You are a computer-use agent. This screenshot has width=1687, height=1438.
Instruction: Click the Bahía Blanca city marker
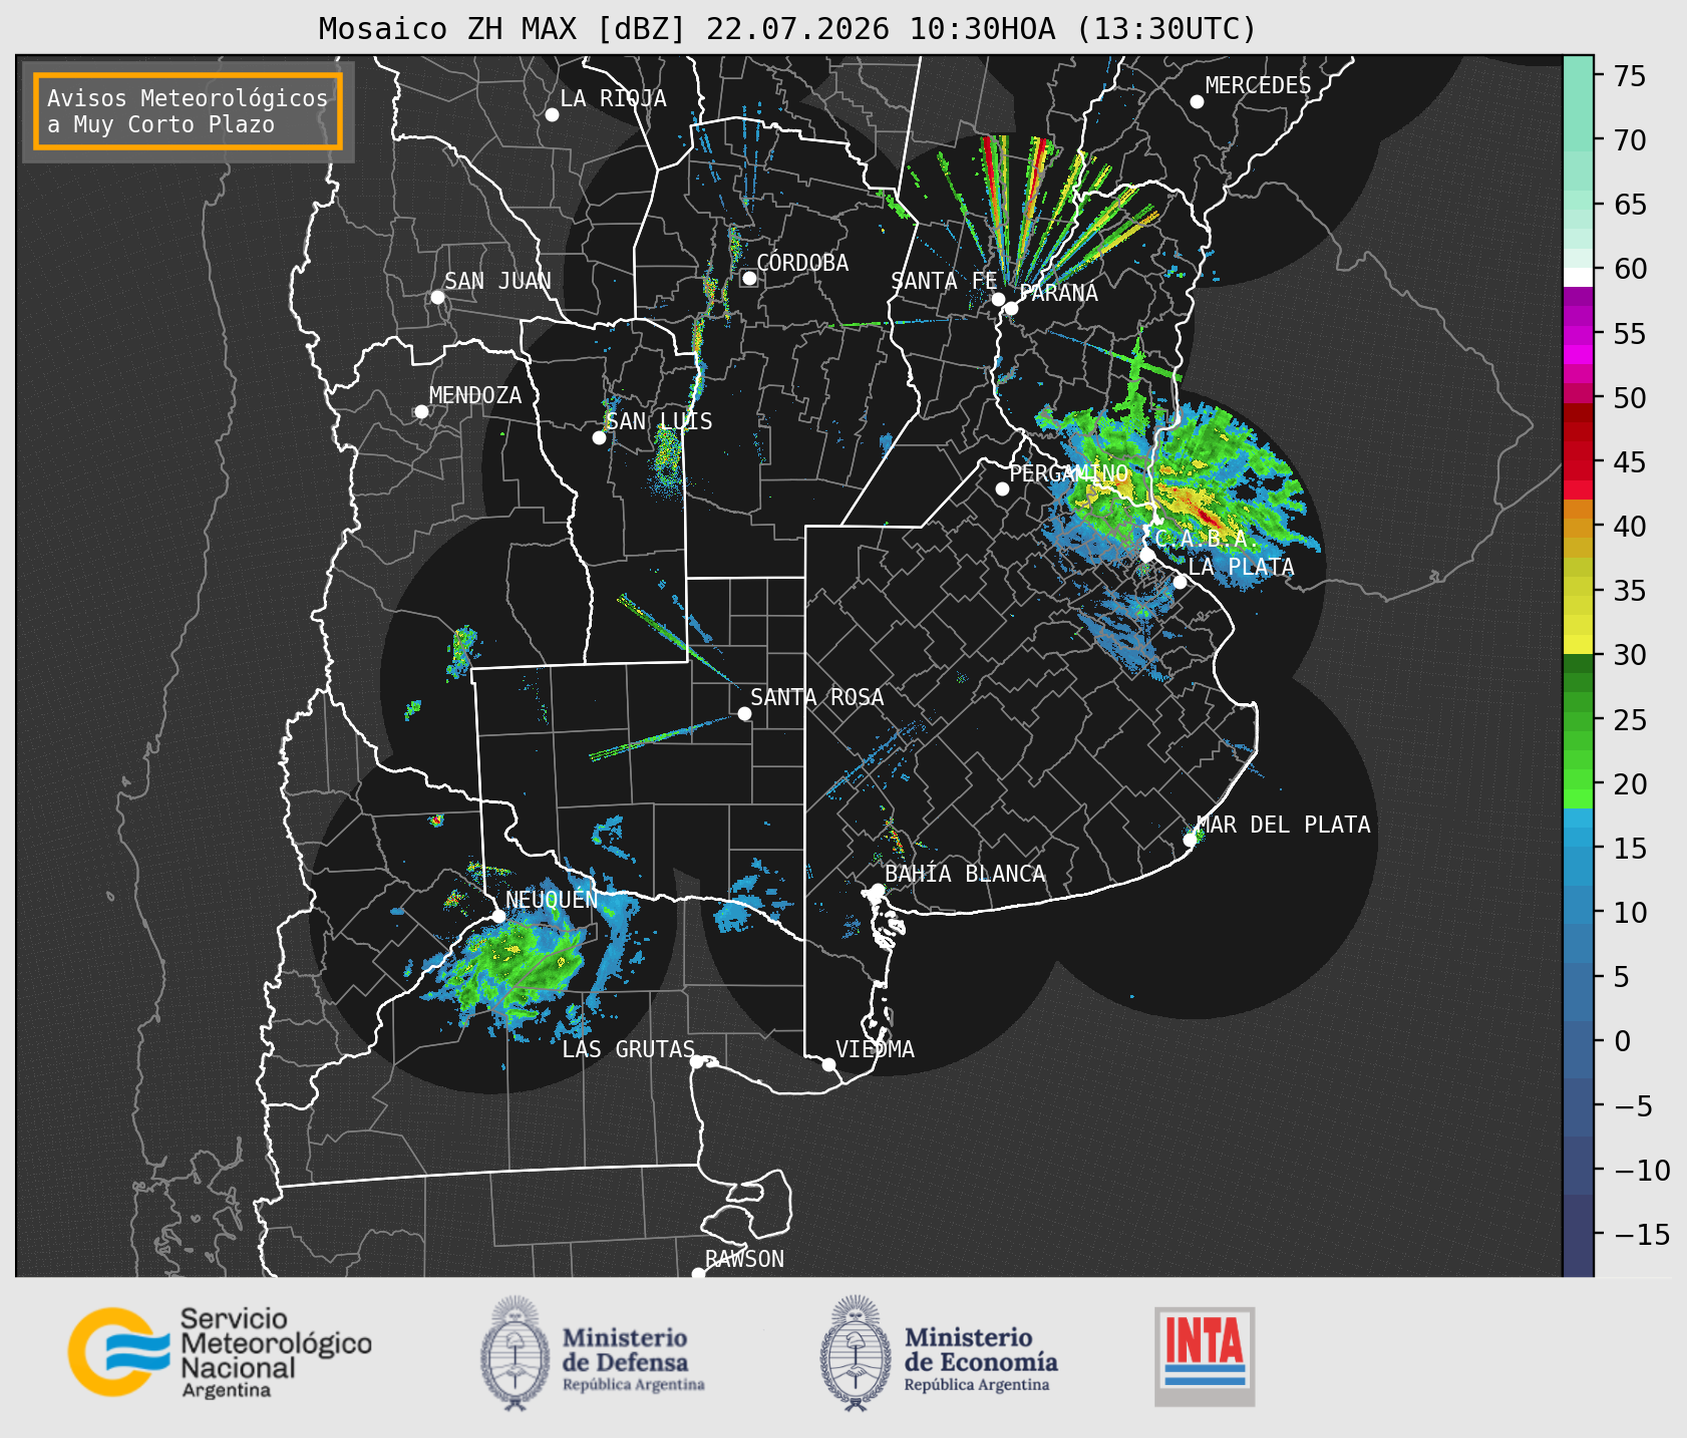[877, 890]
